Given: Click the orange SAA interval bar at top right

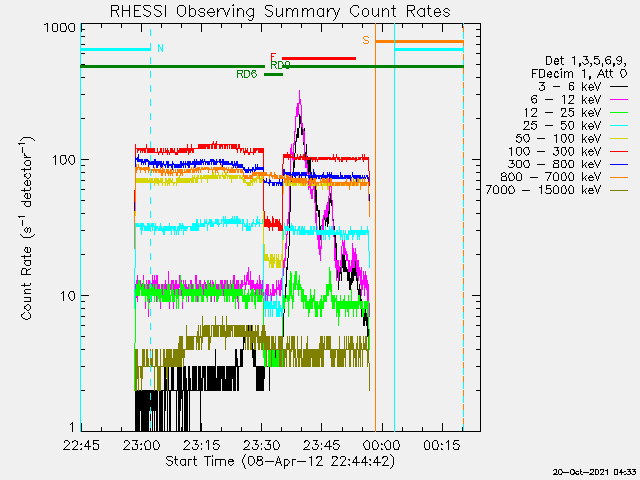Looking at the screenshot, I should (x=419, y=42).
